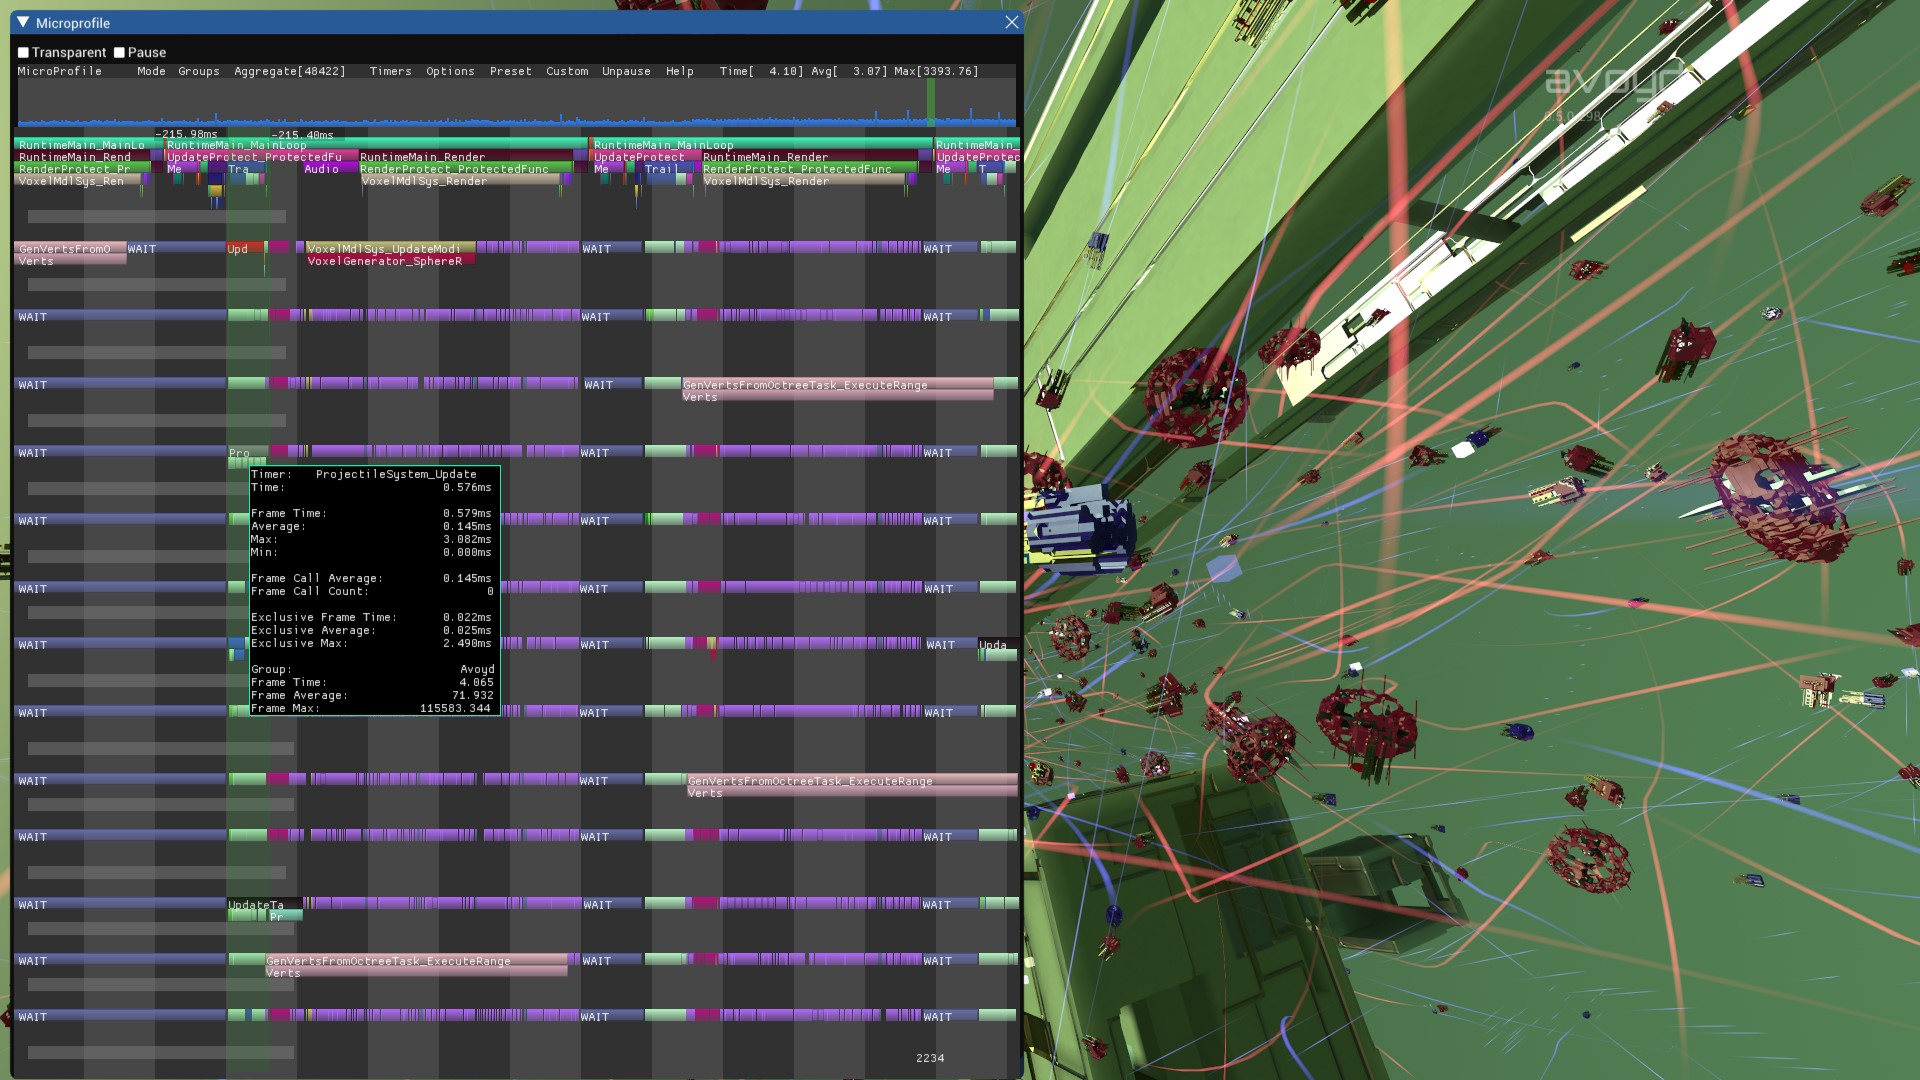1920x1080 pixels.
Task: Enable the Pause checkbox
Action: pos(120,52)
